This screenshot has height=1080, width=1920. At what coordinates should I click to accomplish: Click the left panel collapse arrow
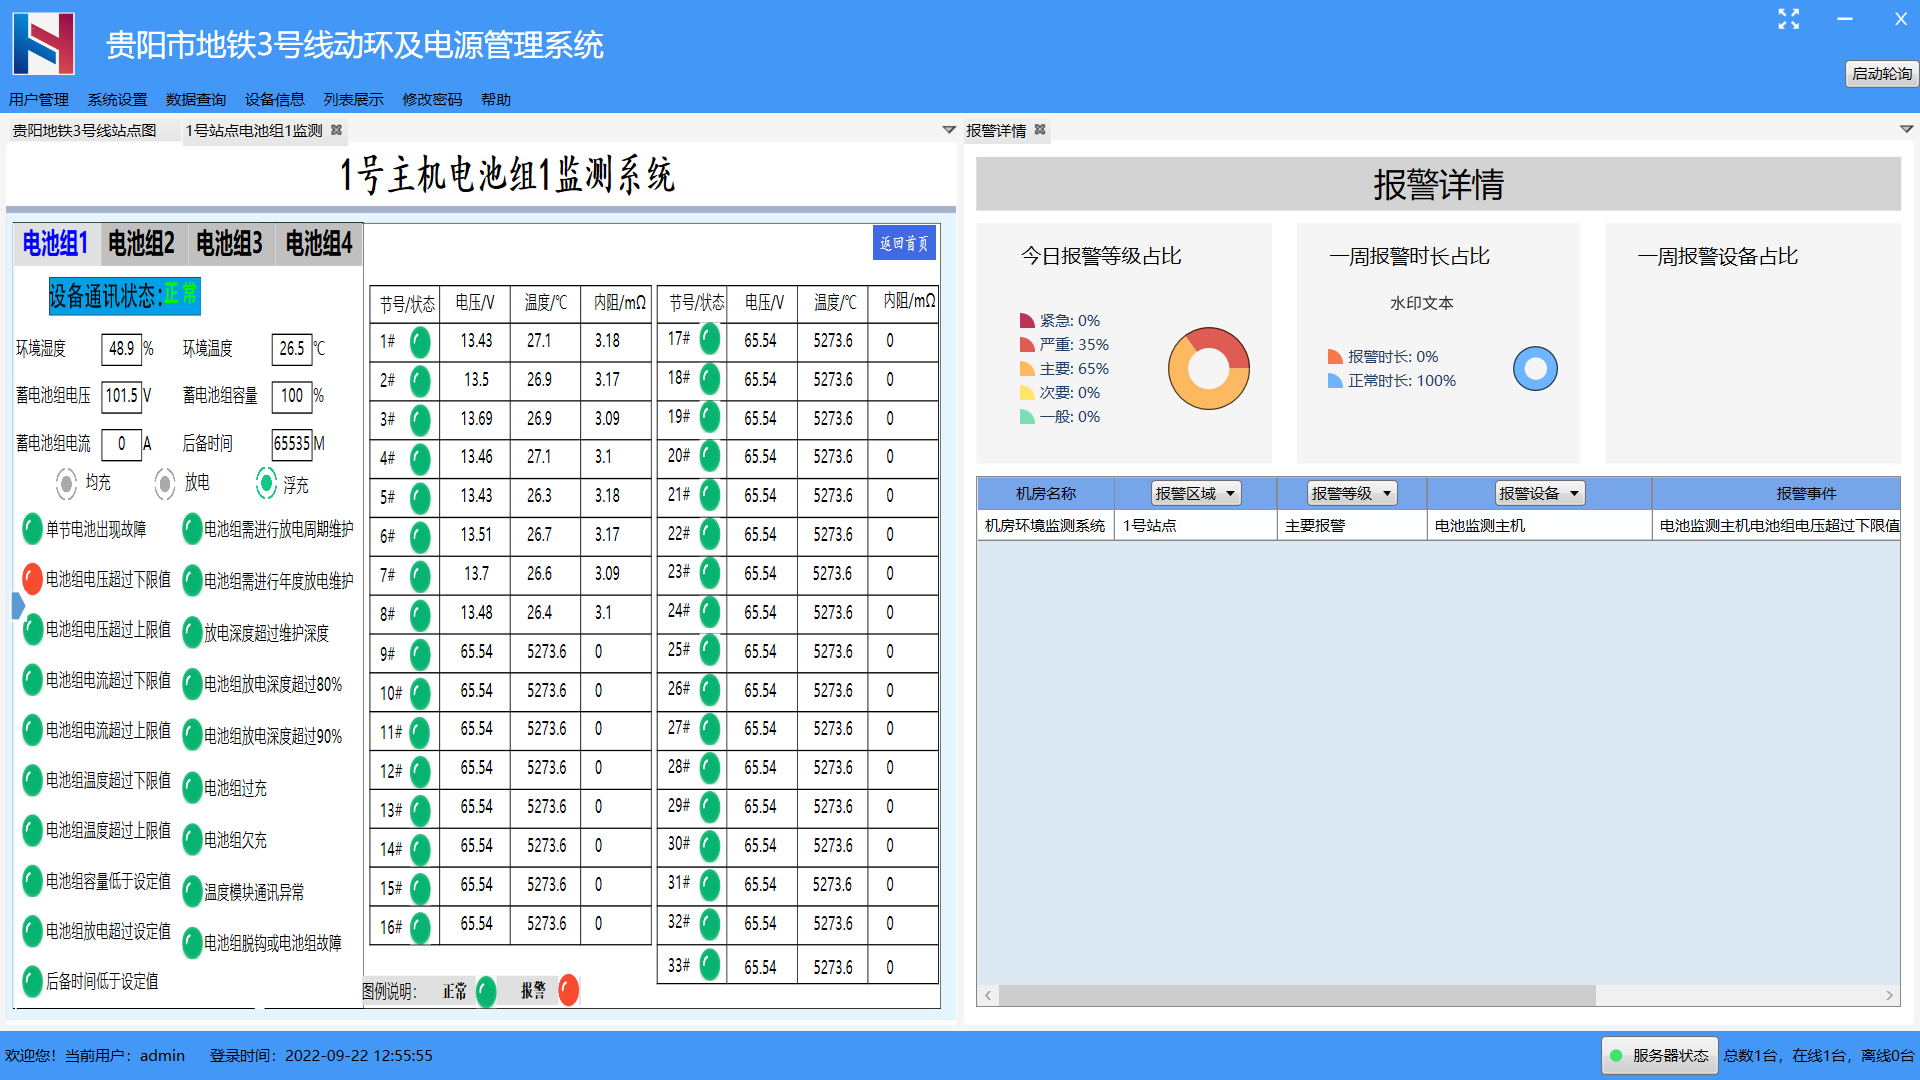click(17, 605)
